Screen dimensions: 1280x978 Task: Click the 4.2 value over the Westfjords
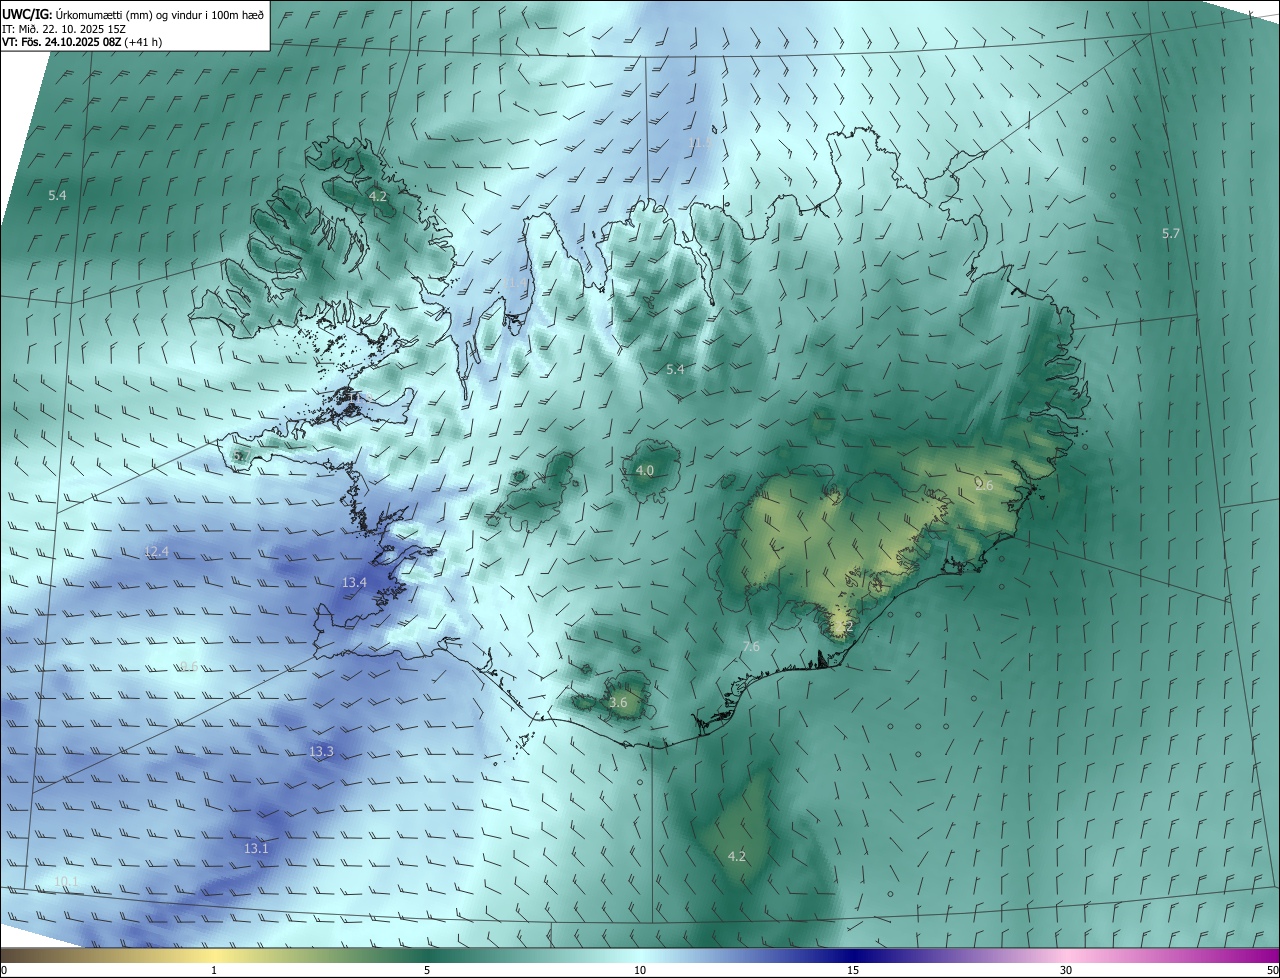click(377, 196)
